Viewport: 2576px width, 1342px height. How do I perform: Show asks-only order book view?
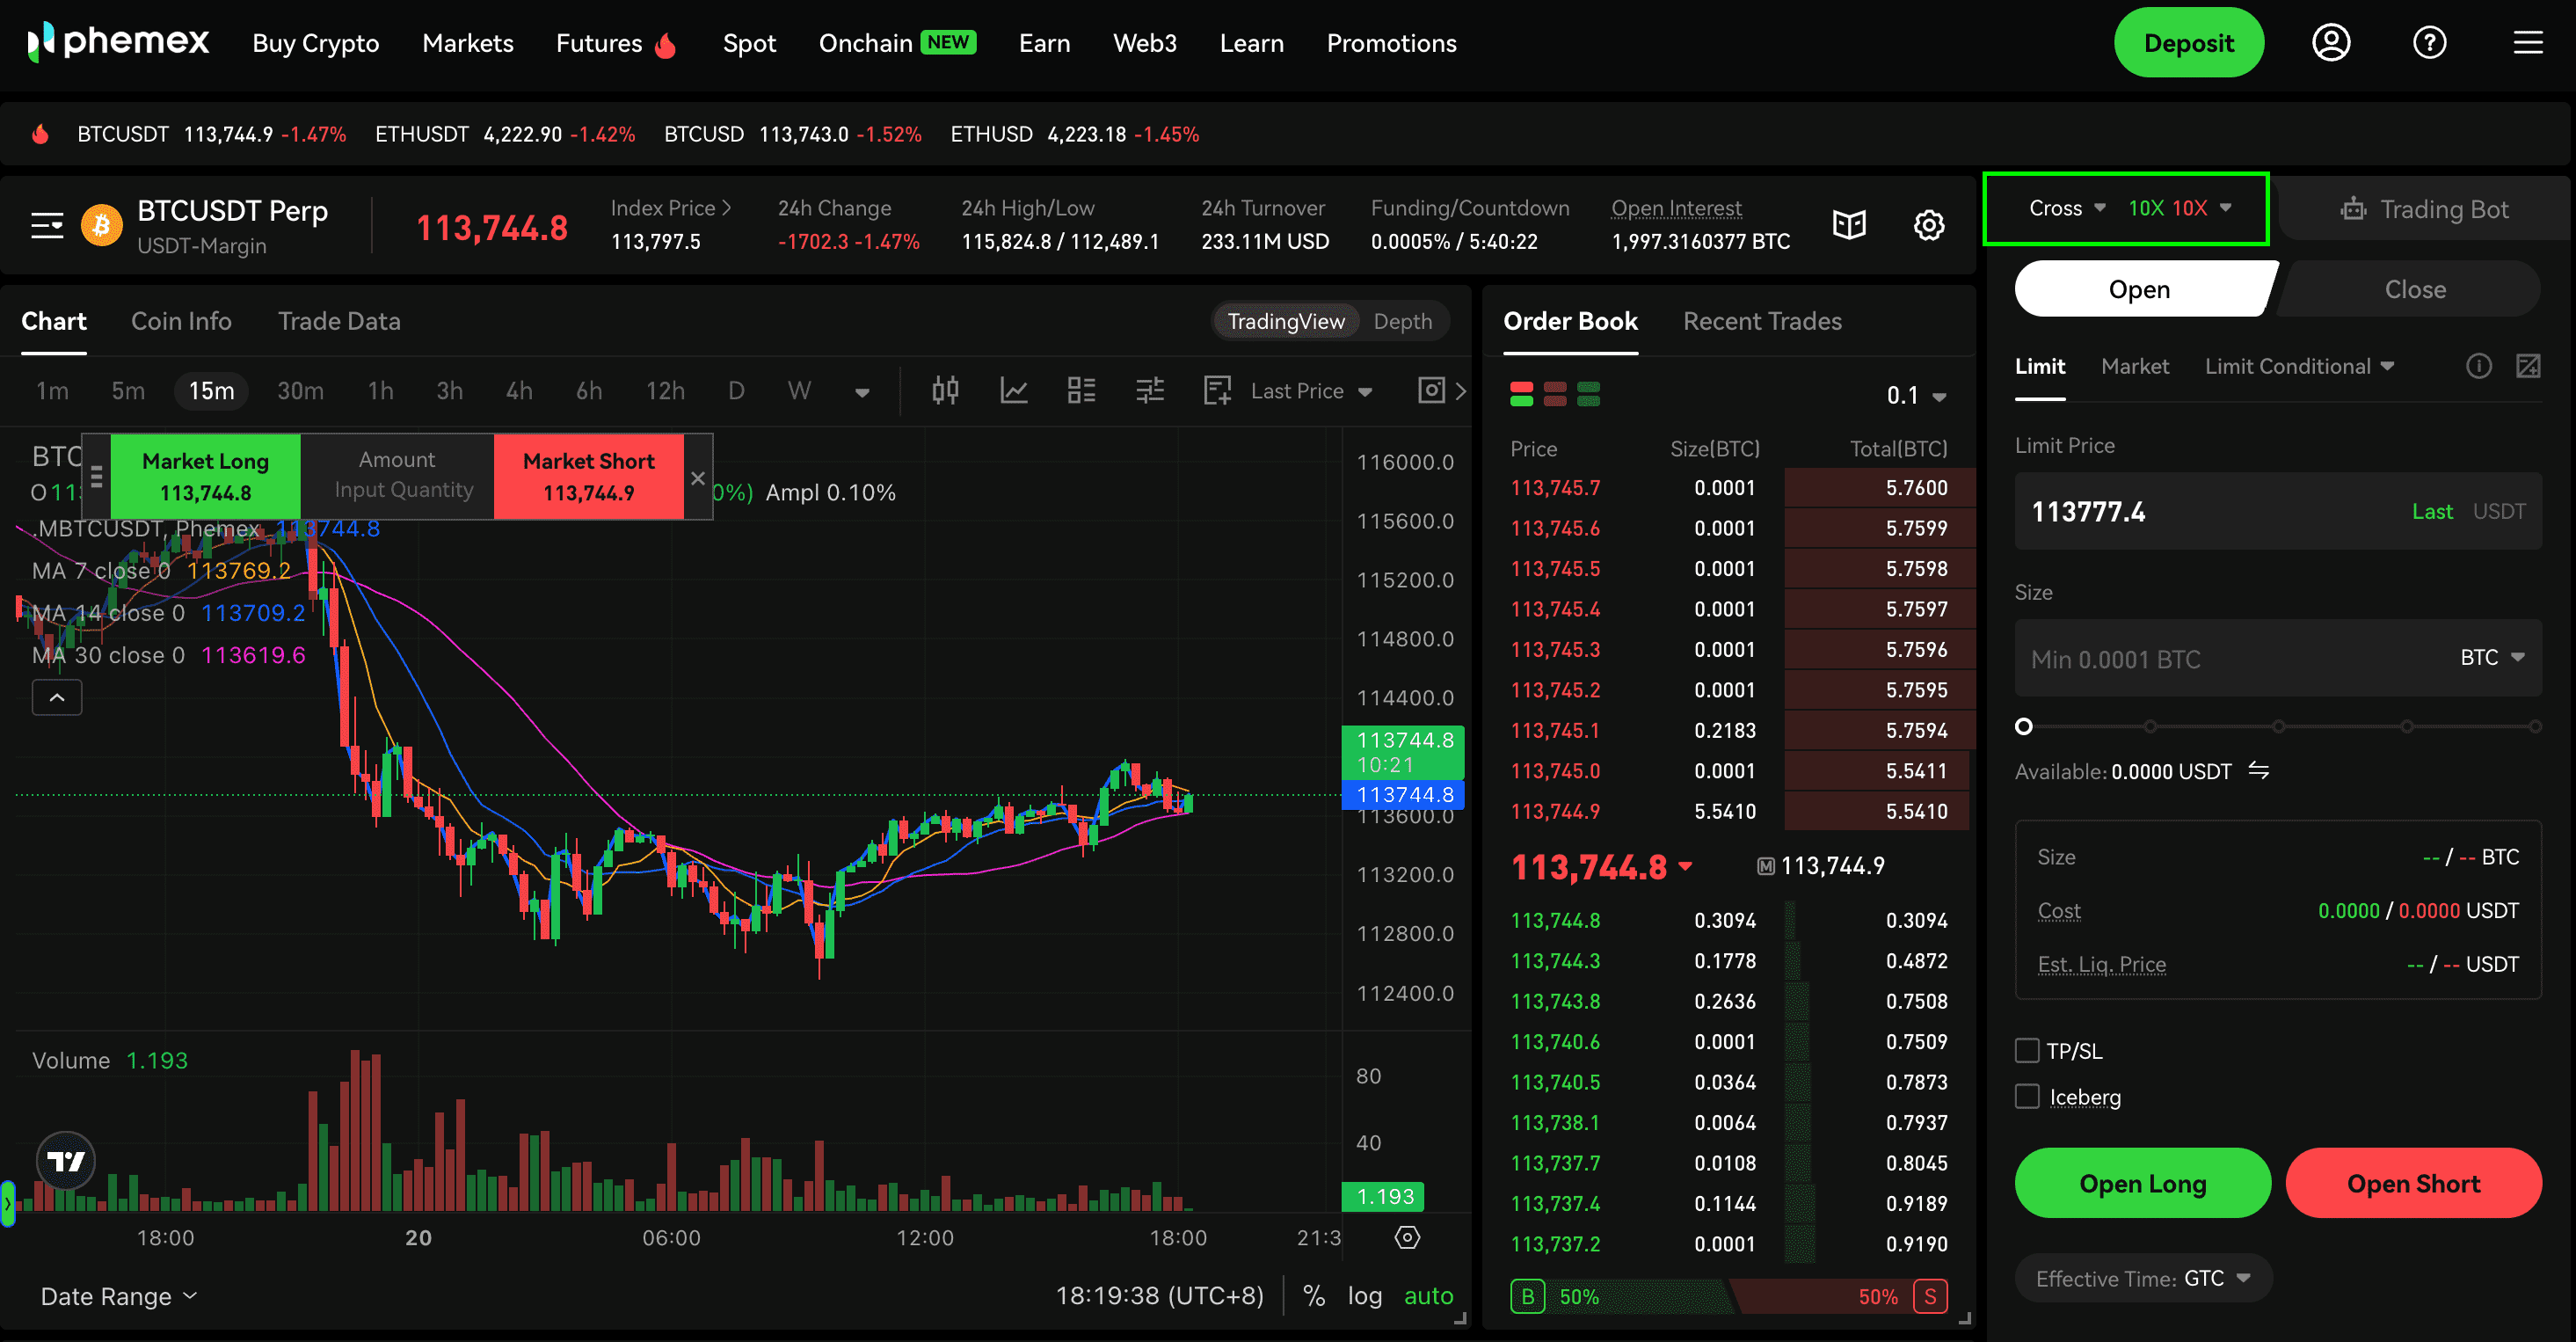coord(1555,394)
